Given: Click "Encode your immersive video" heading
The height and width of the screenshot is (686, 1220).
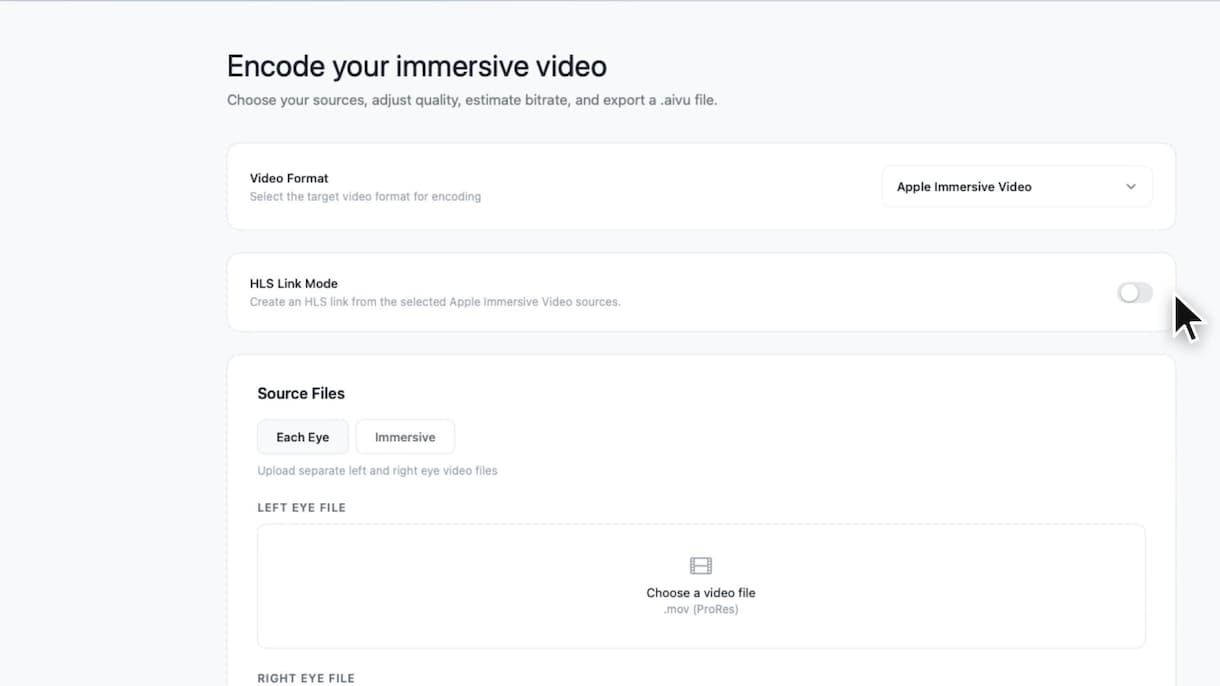Looking at the screenshot, I should pyautogui.click(x=417, y=66).
